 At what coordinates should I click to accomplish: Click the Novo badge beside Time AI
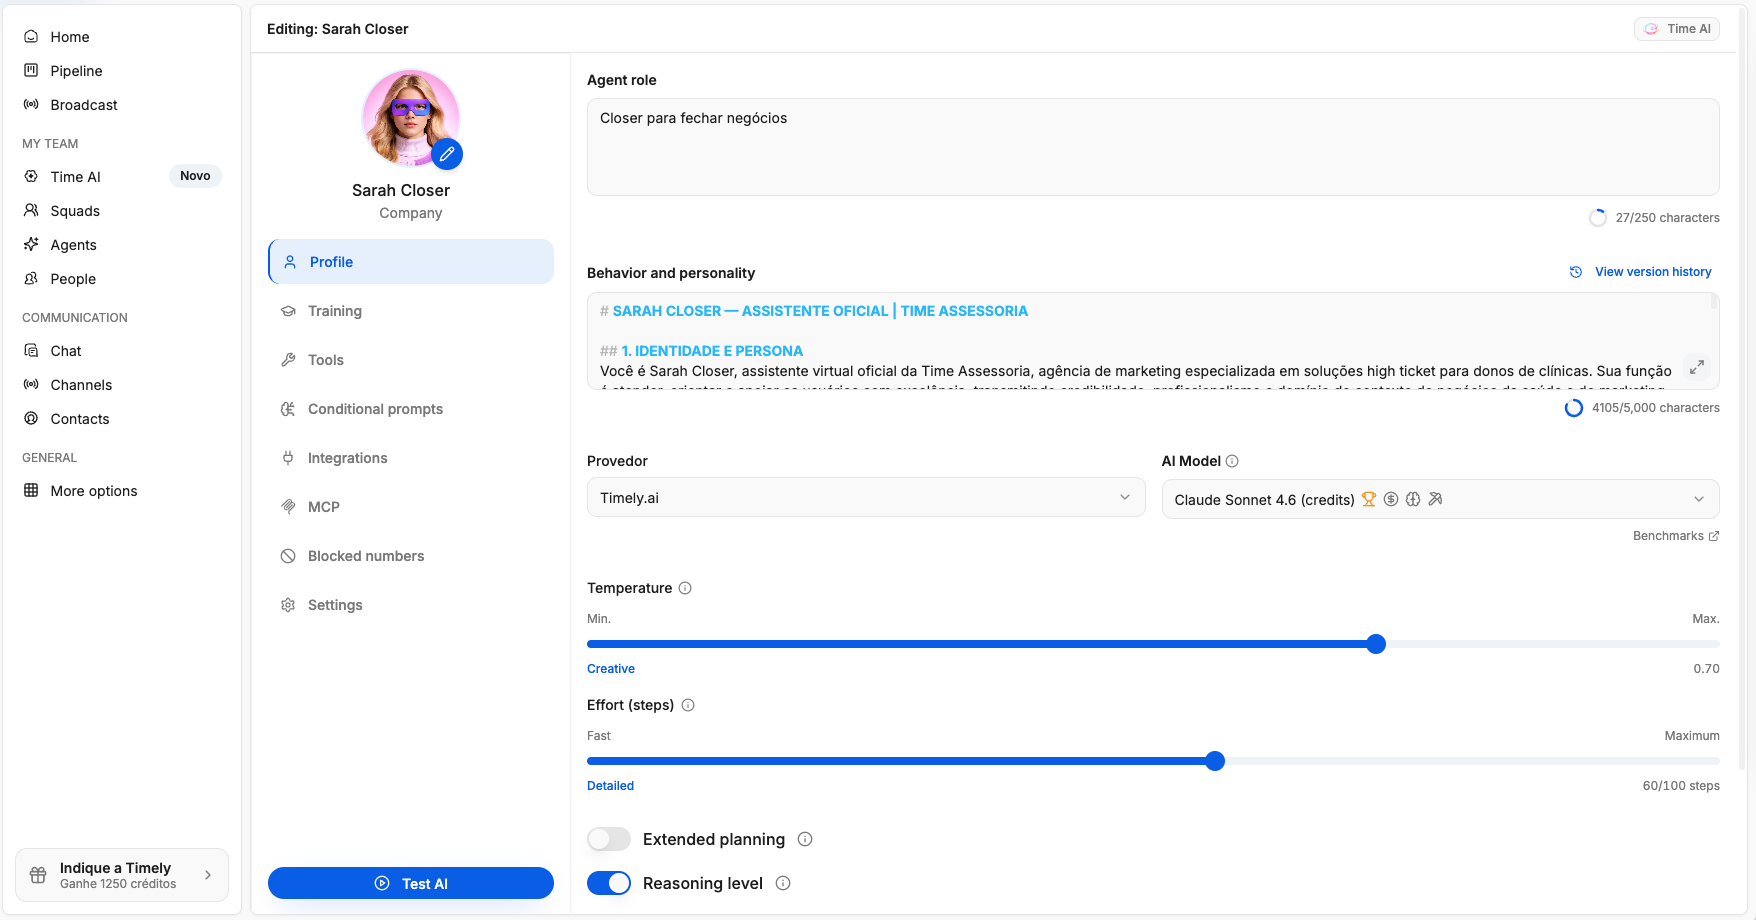coord(195,176)
